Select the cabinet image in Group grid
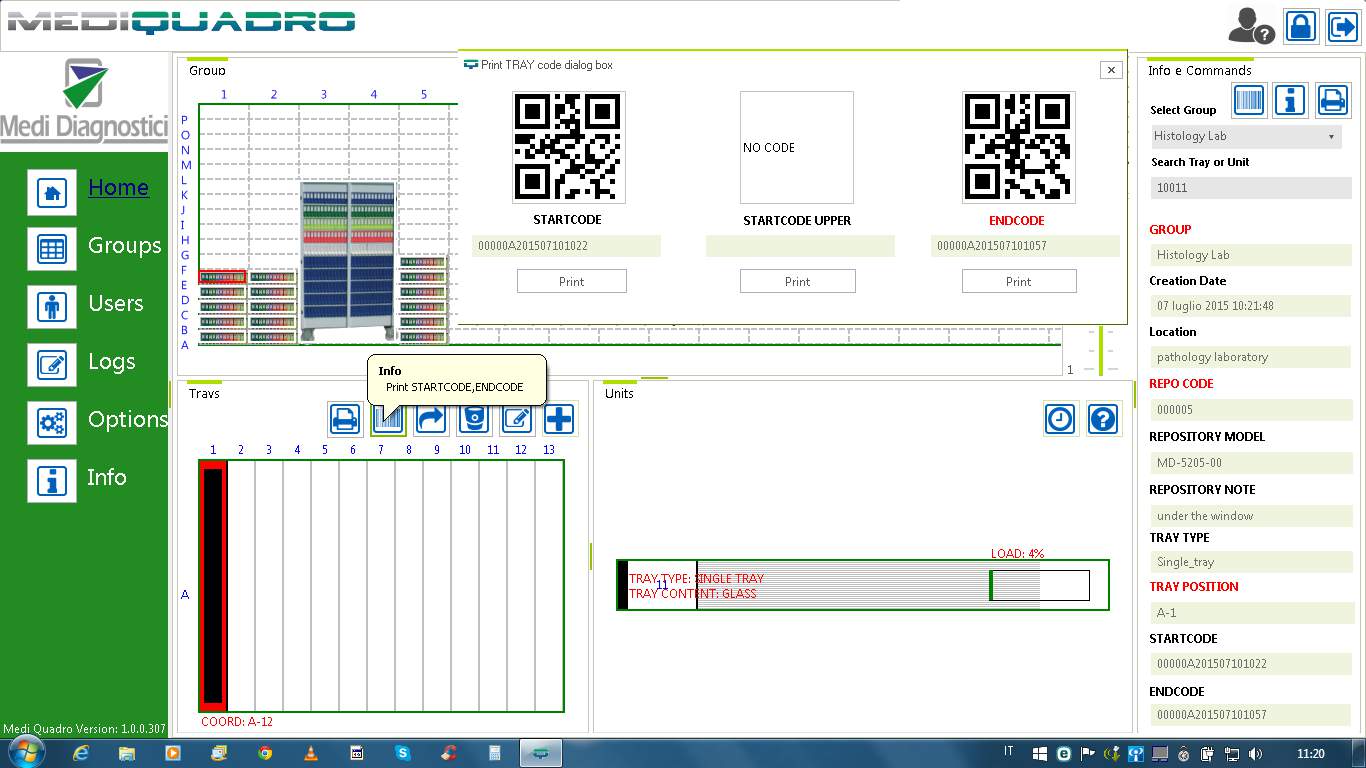This screenshot has height=768, width=1366. tap(348, 261)
